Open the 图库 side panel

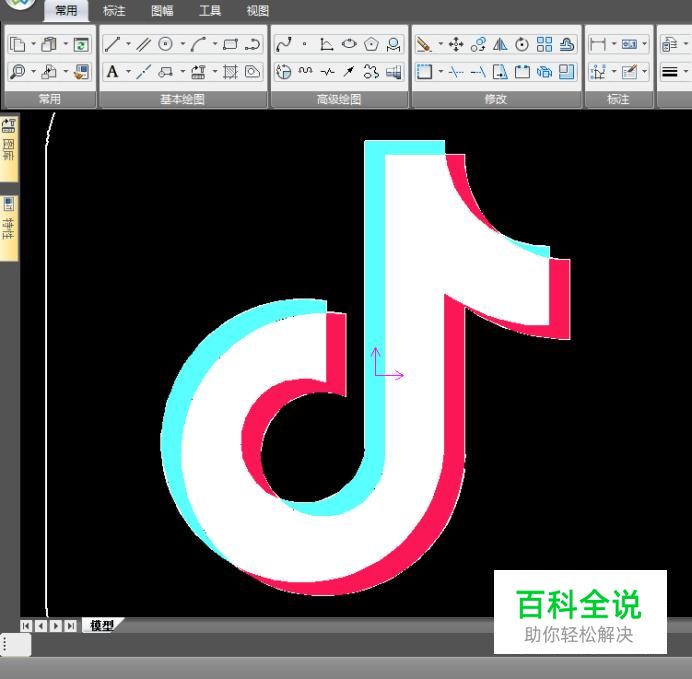9,148
